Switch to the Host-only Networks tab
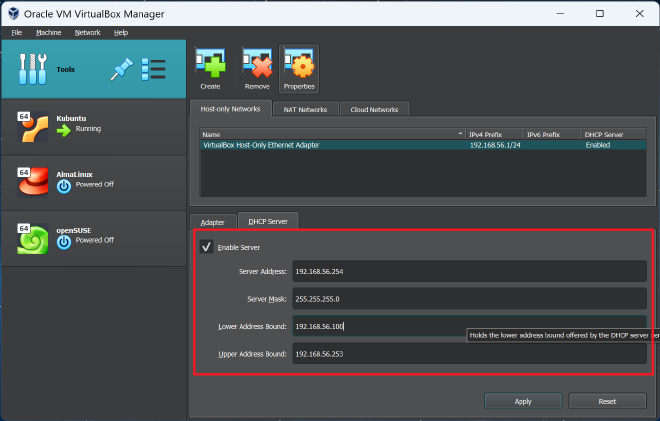Image resolution: width=660 pixels, height=421 pixels. click(x=230, y=109)
